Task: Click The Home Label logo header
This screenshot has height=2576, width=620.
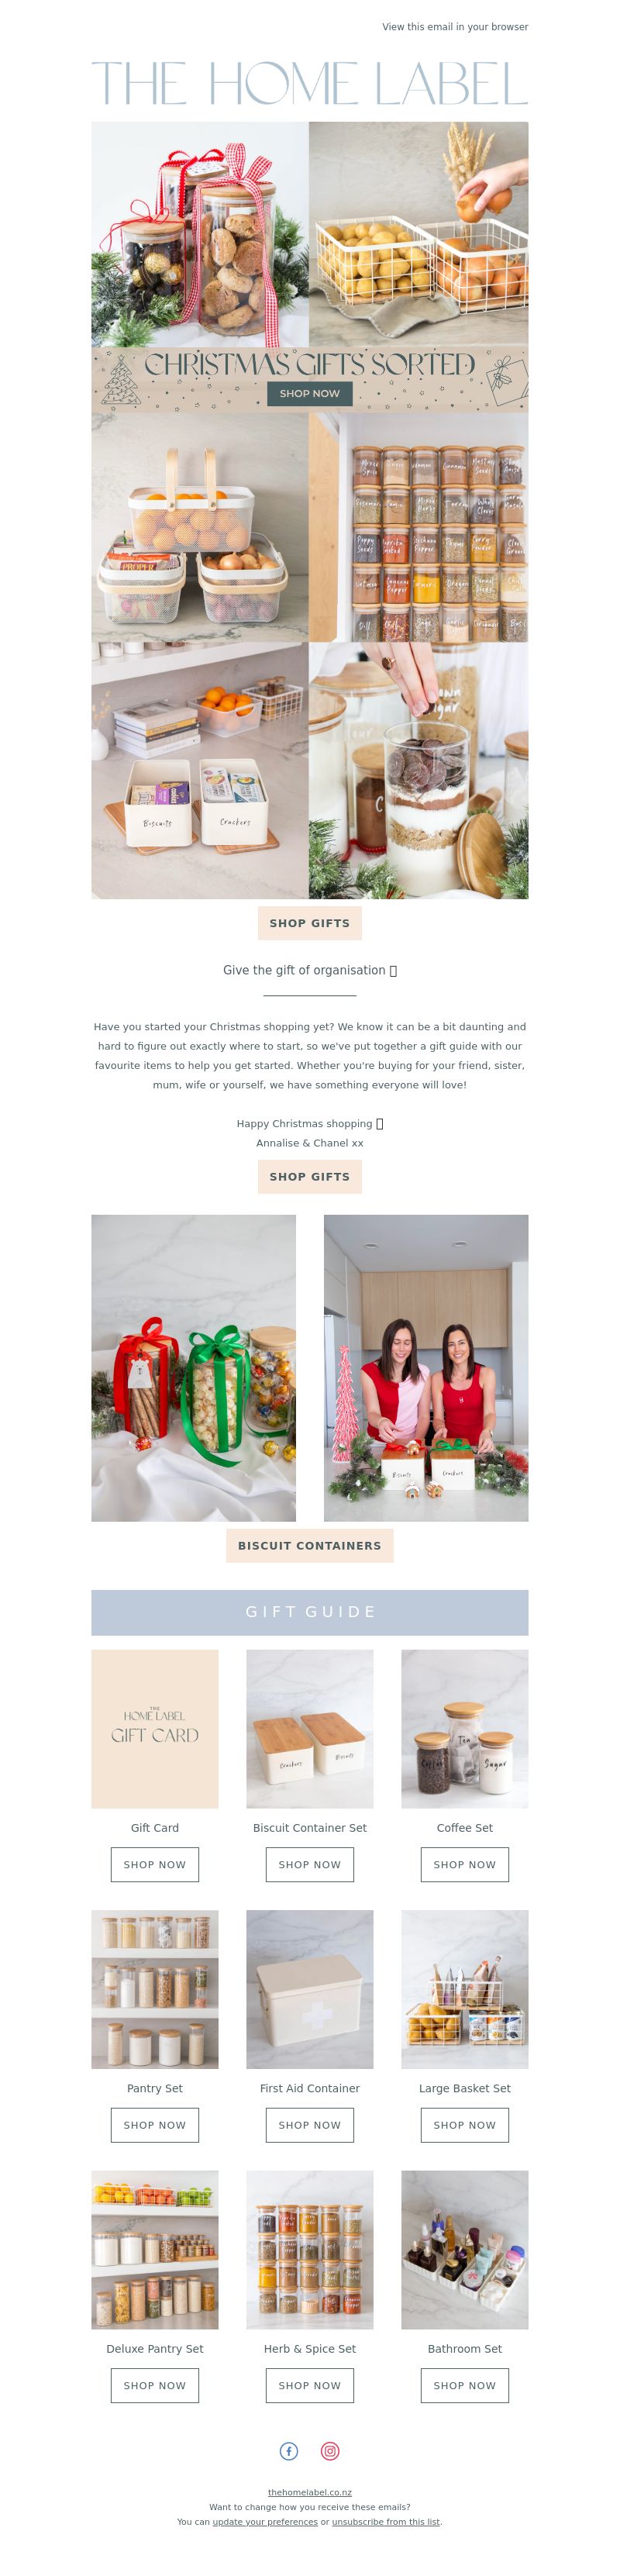Action: [x=310, y=83]
